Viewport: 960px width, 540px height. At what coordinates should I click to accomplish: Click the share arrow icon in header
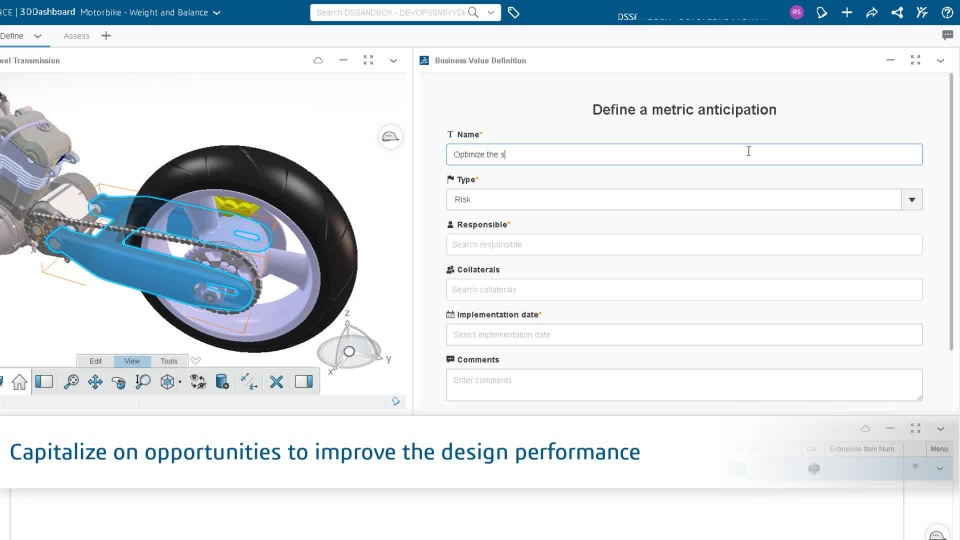(x=872, y=13)
